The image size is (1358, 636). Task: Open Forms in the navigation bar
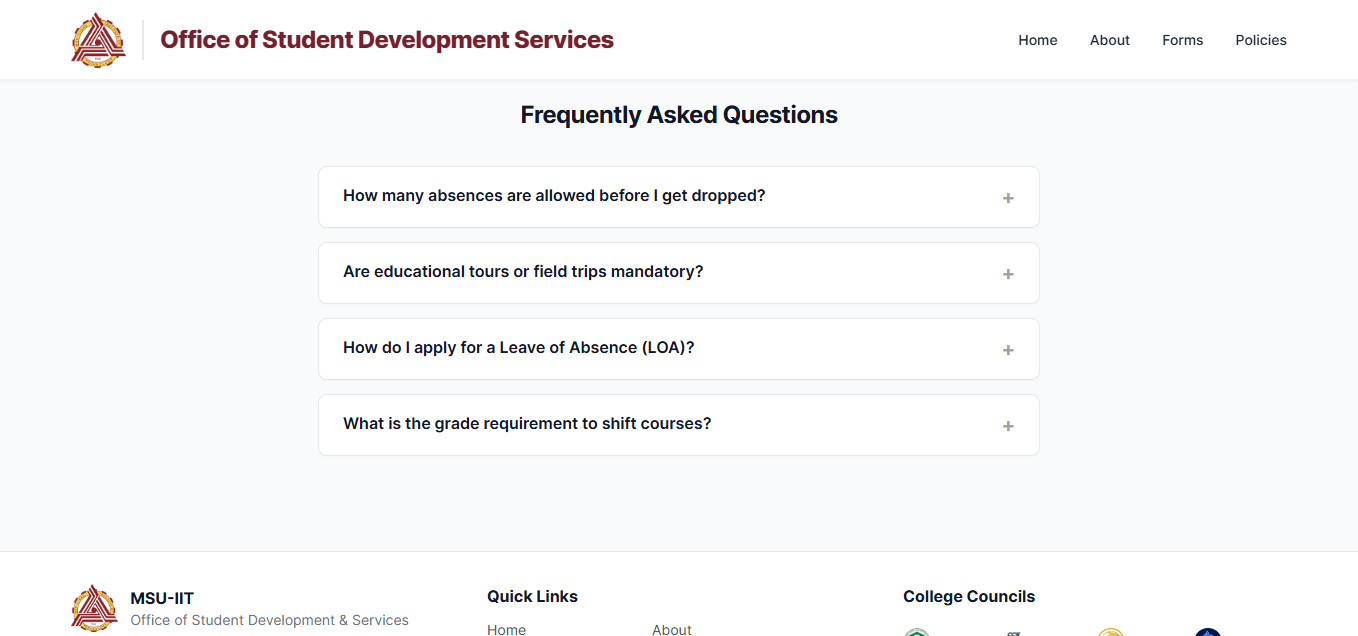pyautogui.click(x=1182, y=40)
